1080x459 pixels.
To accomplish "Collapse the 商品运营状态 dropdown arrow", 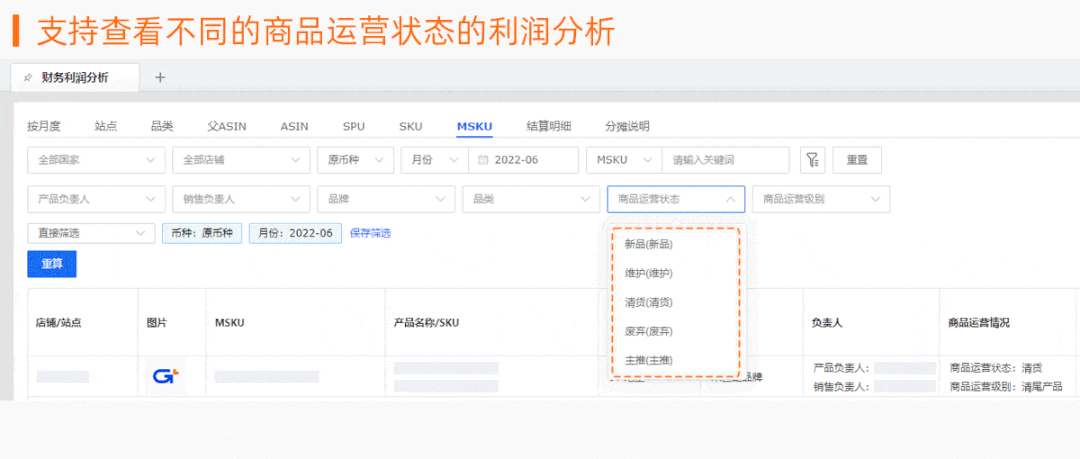I will pos(730,199).
